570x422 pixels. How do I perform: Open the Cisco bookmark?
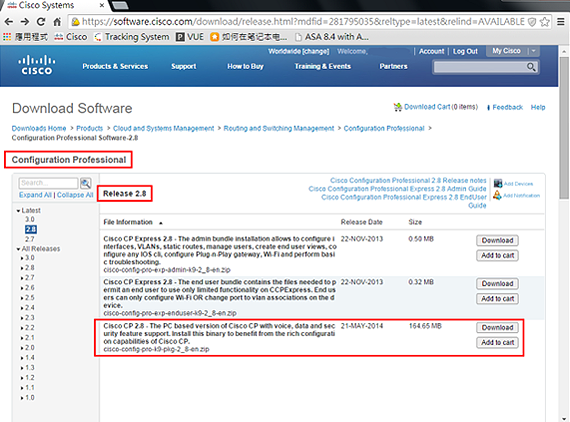tap(71, 37)
